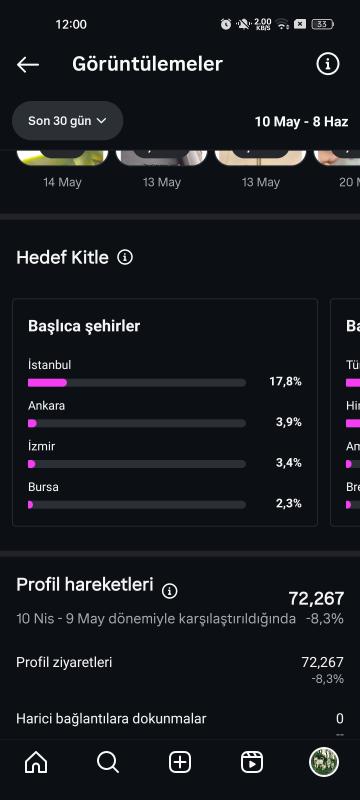Tap info icon beside Hedef Kitle

click(125, 257)
